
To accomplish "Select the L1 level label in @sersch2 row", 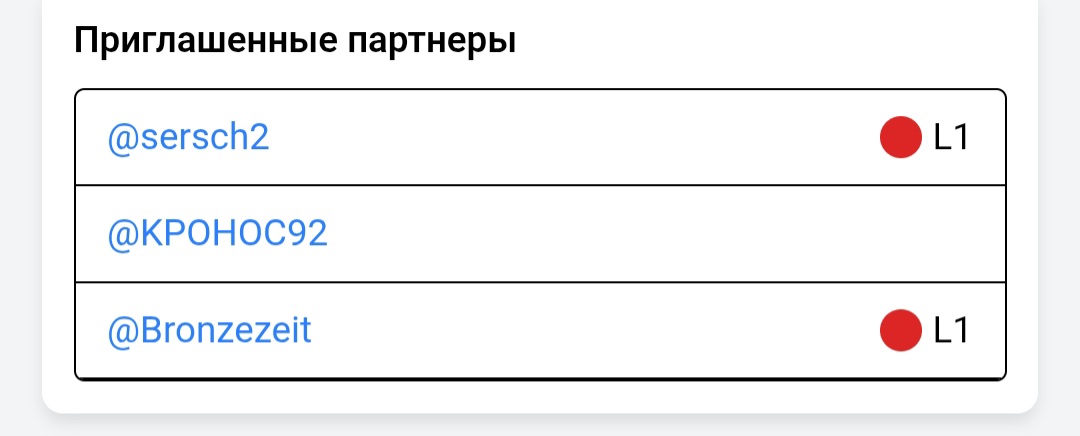I will pos(951,138).
